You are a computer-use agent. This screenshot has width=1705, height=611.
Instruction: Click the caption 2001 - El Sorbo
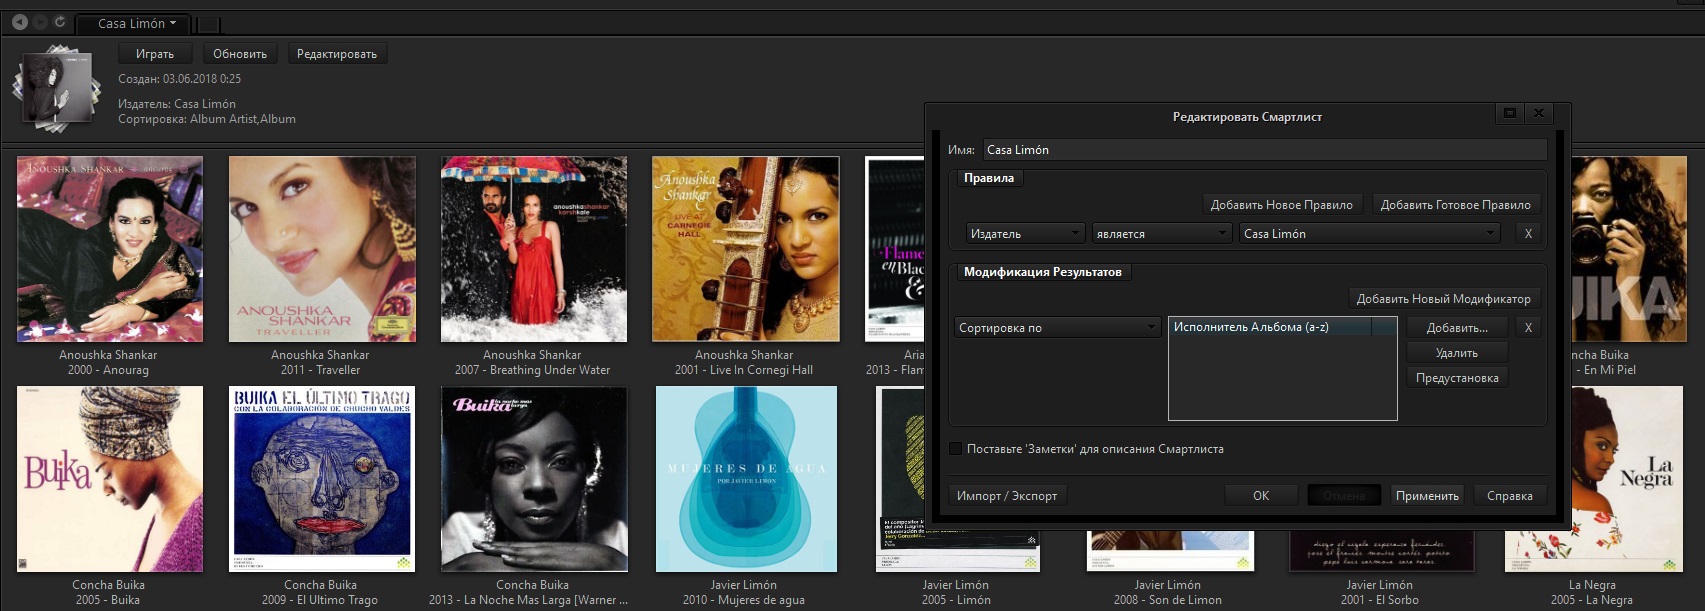(x=1380, y=600)
